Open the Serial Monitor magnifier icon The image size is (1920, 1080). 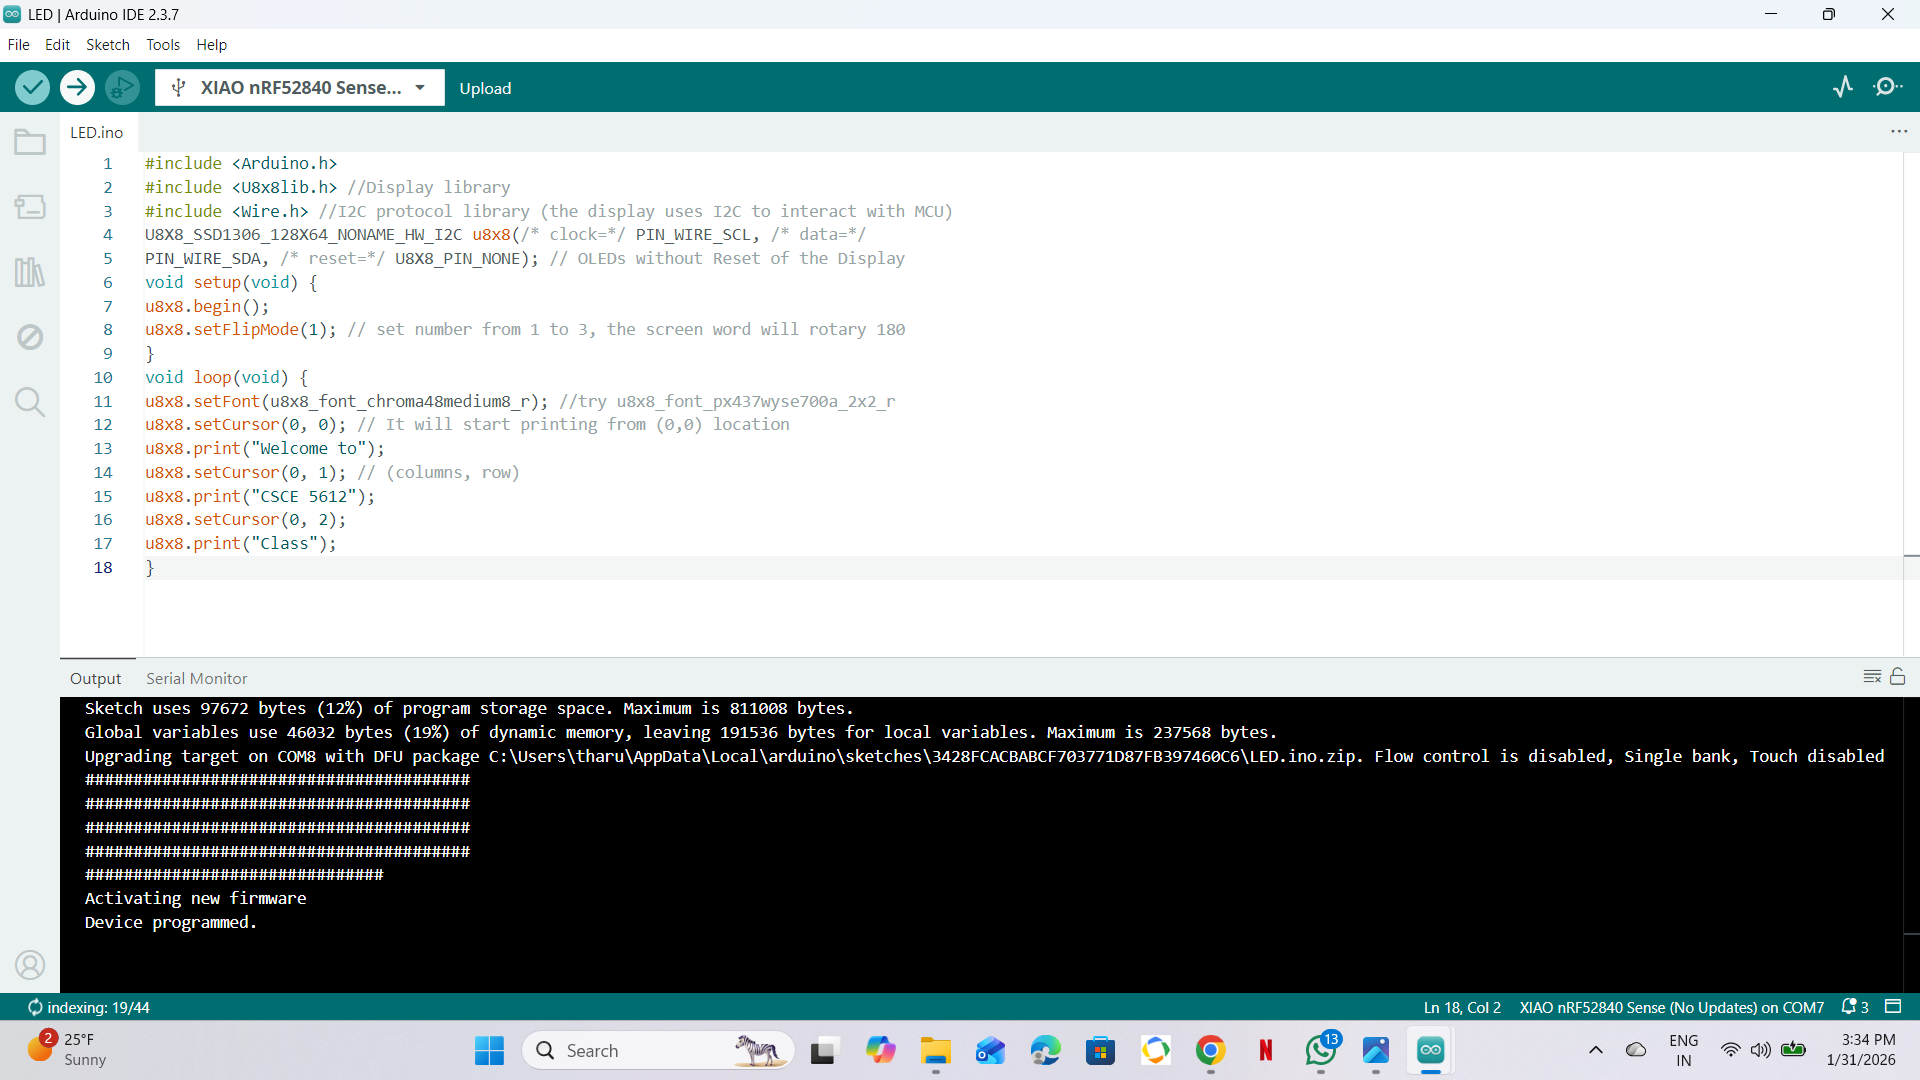tap(1888, 87)
